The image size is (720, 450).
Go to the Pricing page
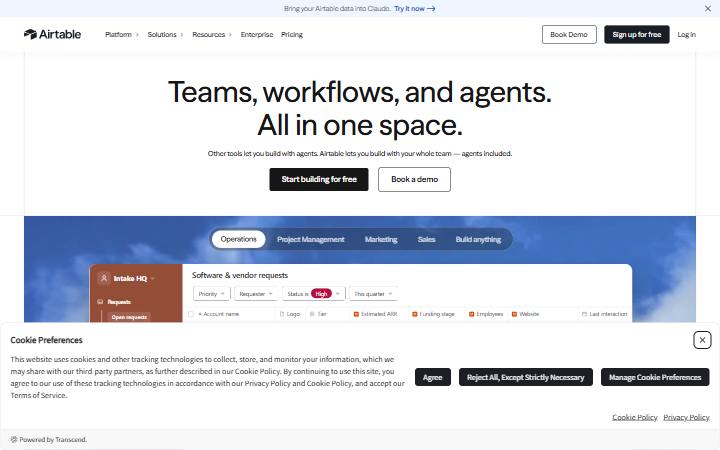[x=292, y=34]
